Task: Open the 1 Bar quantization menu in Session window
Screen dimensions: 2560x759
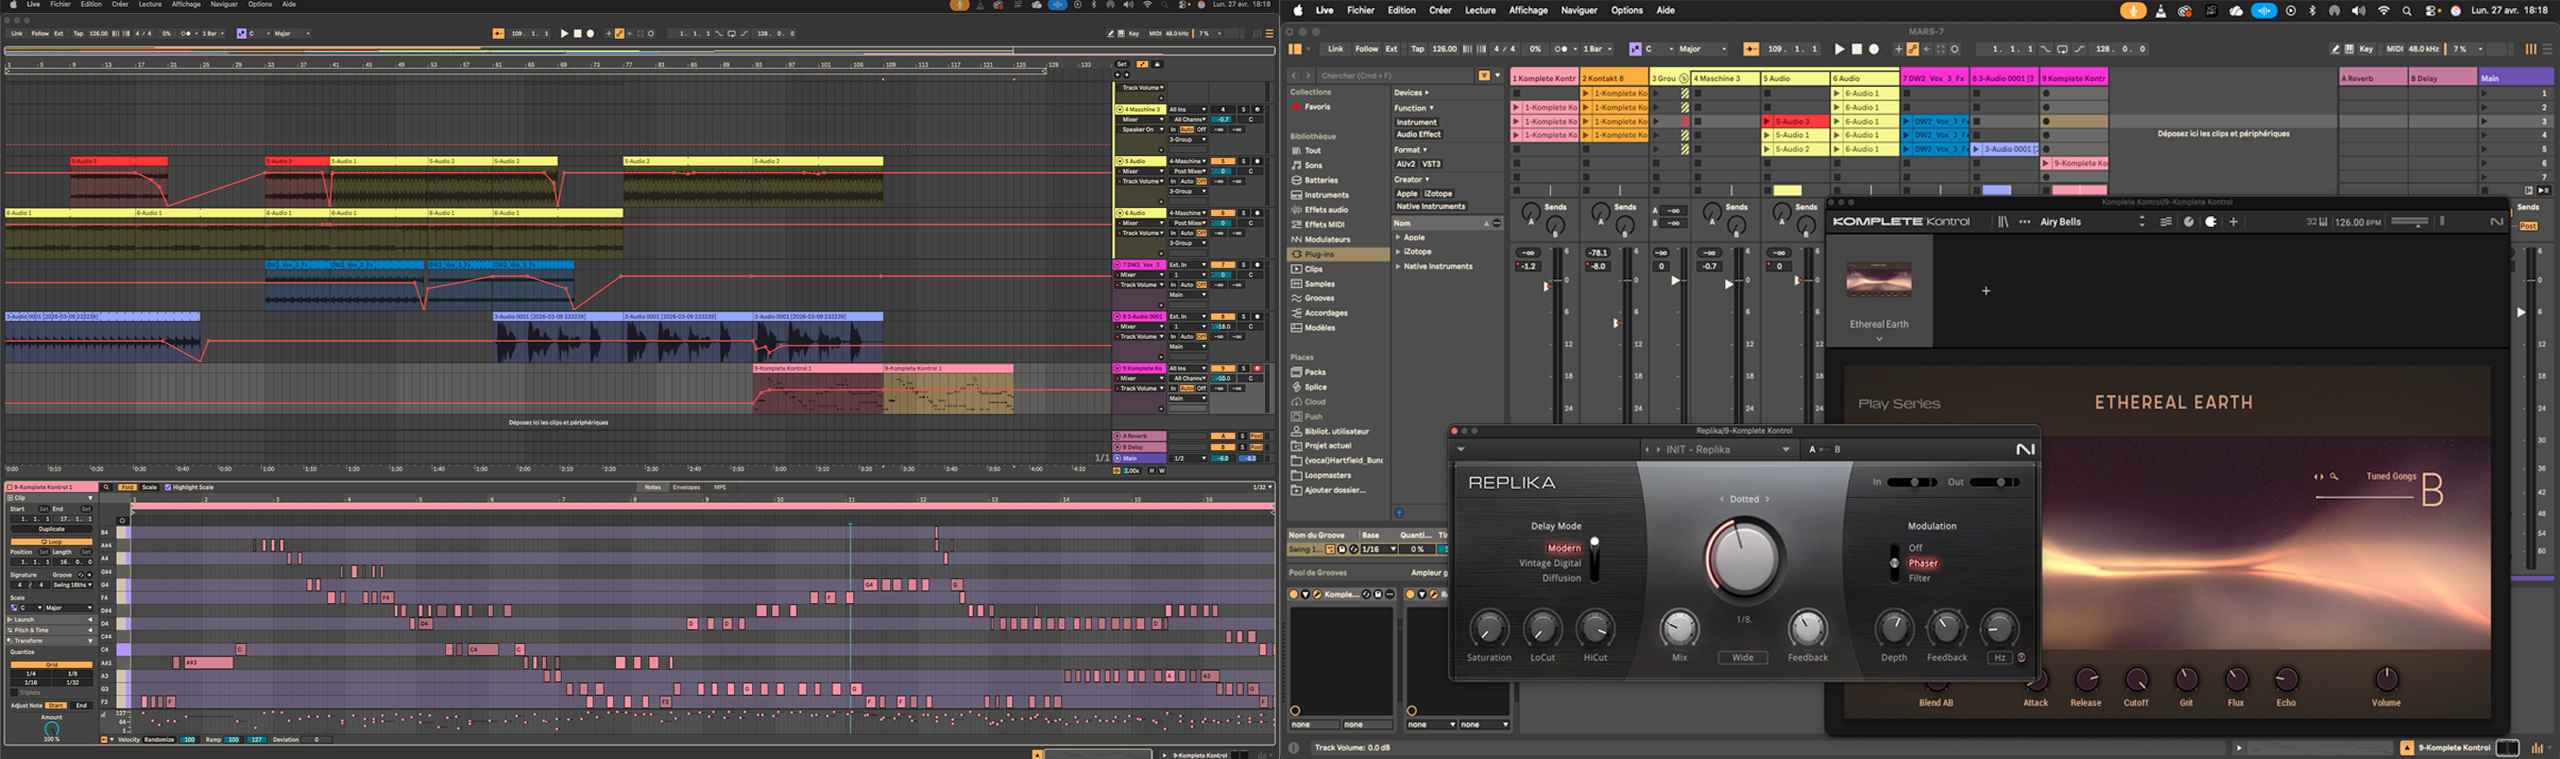Action: [1598, 49]
